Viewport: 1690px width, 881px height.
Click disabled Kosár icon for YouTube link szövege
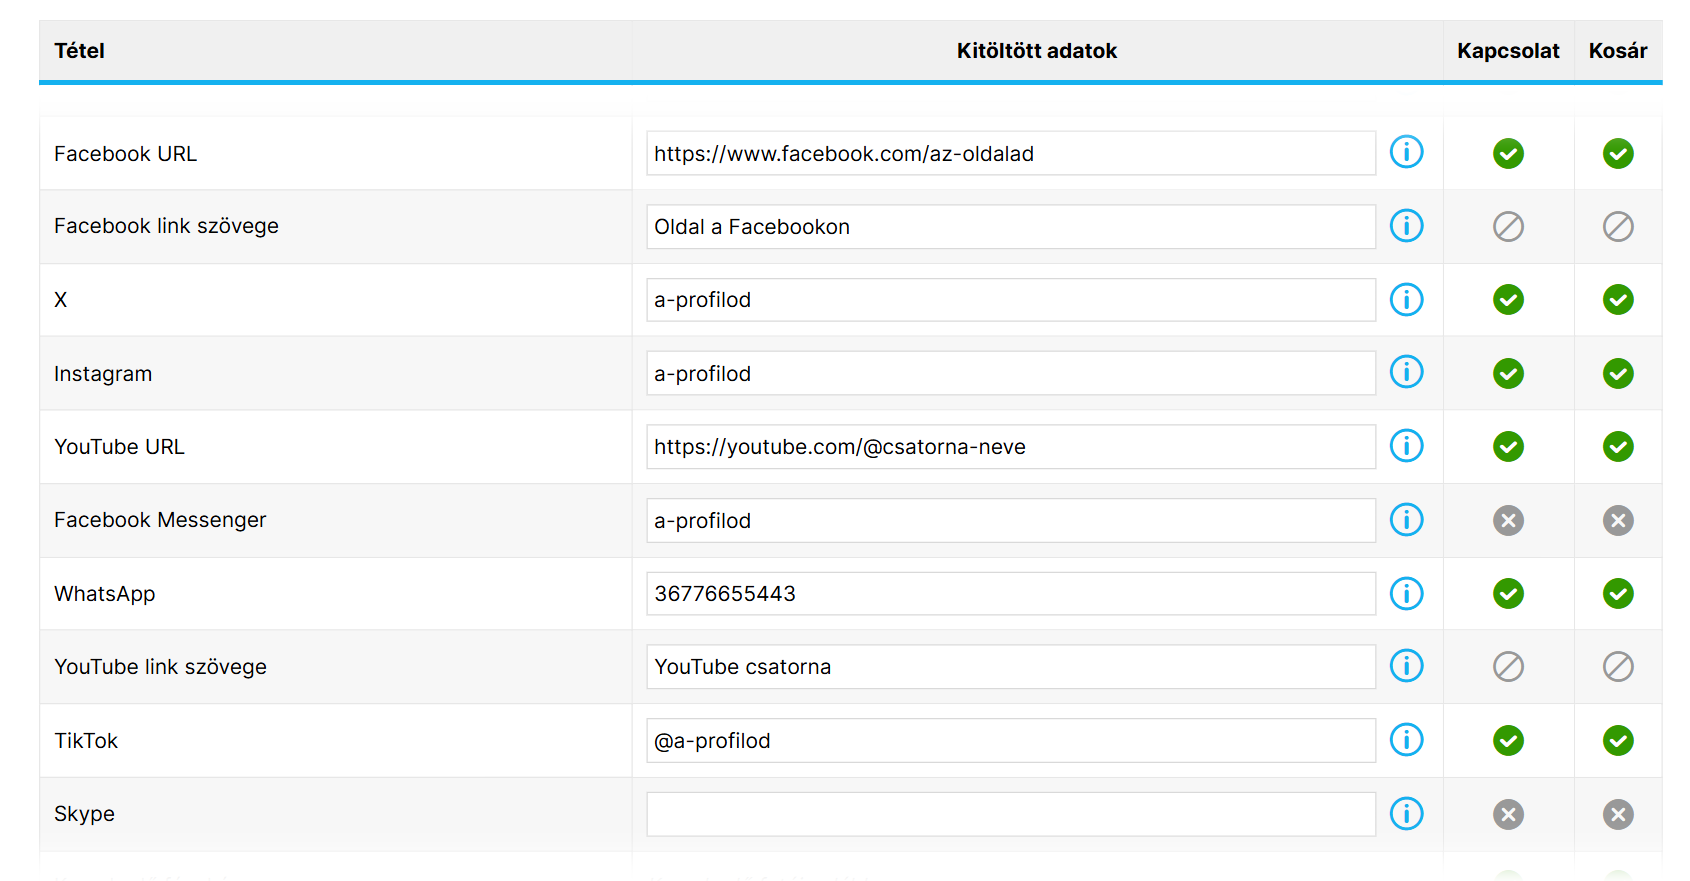tap(1618, 667)
